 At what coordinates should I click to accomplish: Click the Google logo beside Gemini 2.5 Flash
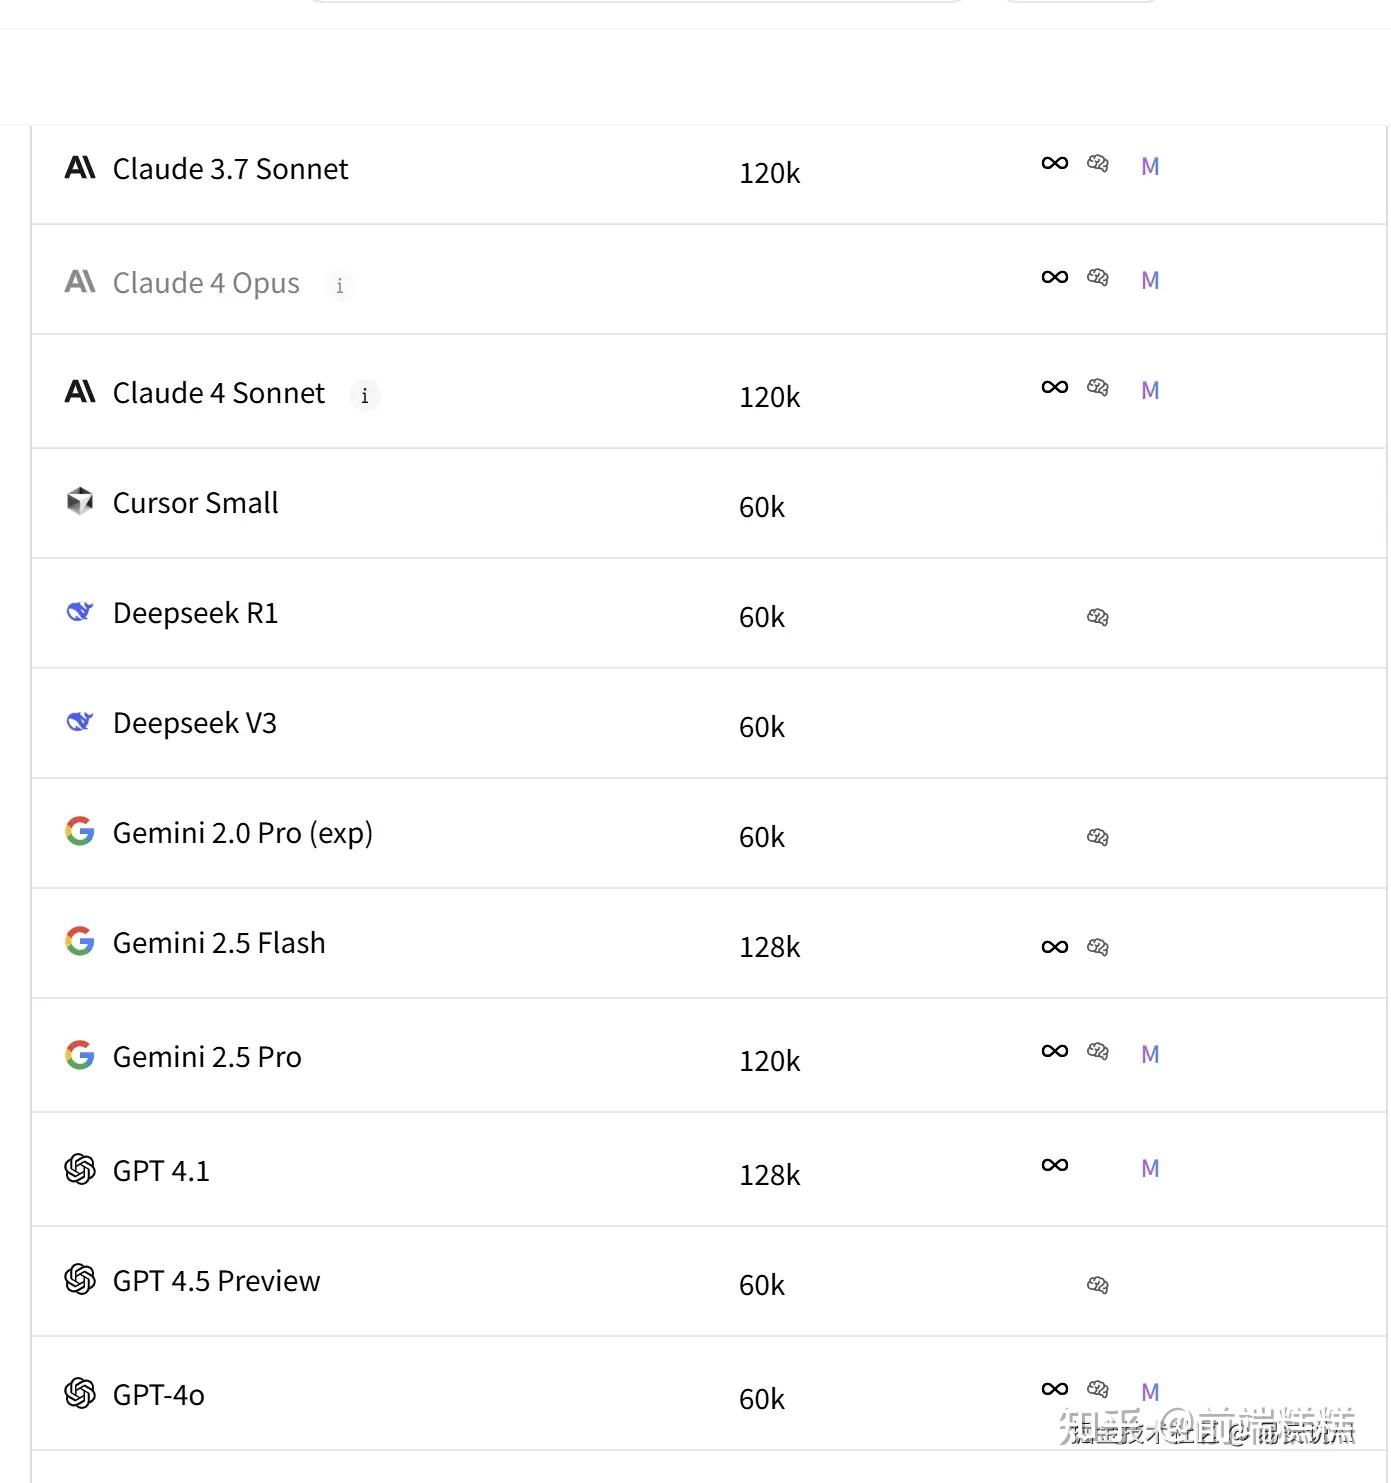coord(80,941)
